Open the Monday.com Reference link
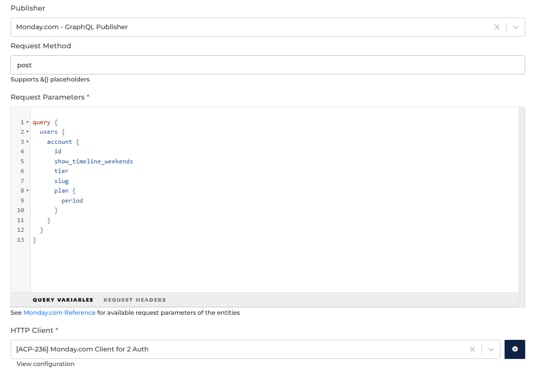The width and height of the screenshot is (552, 376). tap(59, 313)
